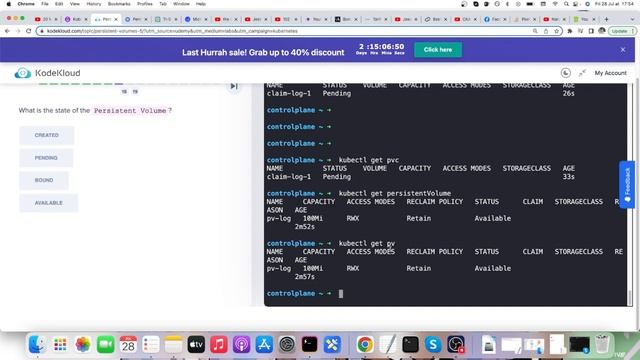Open a new Chrome tab
The width and height of the screenshot is (640, 360).
click(x=606, y=19)
